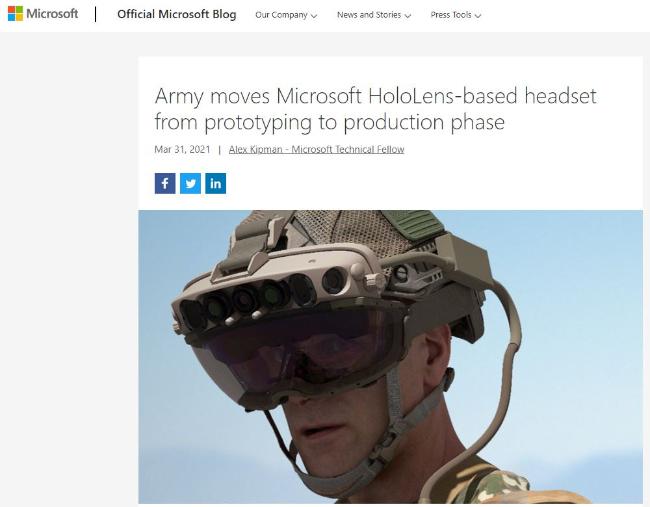
Task: Click the word Army in the headline
Action: tap(179, 97)
